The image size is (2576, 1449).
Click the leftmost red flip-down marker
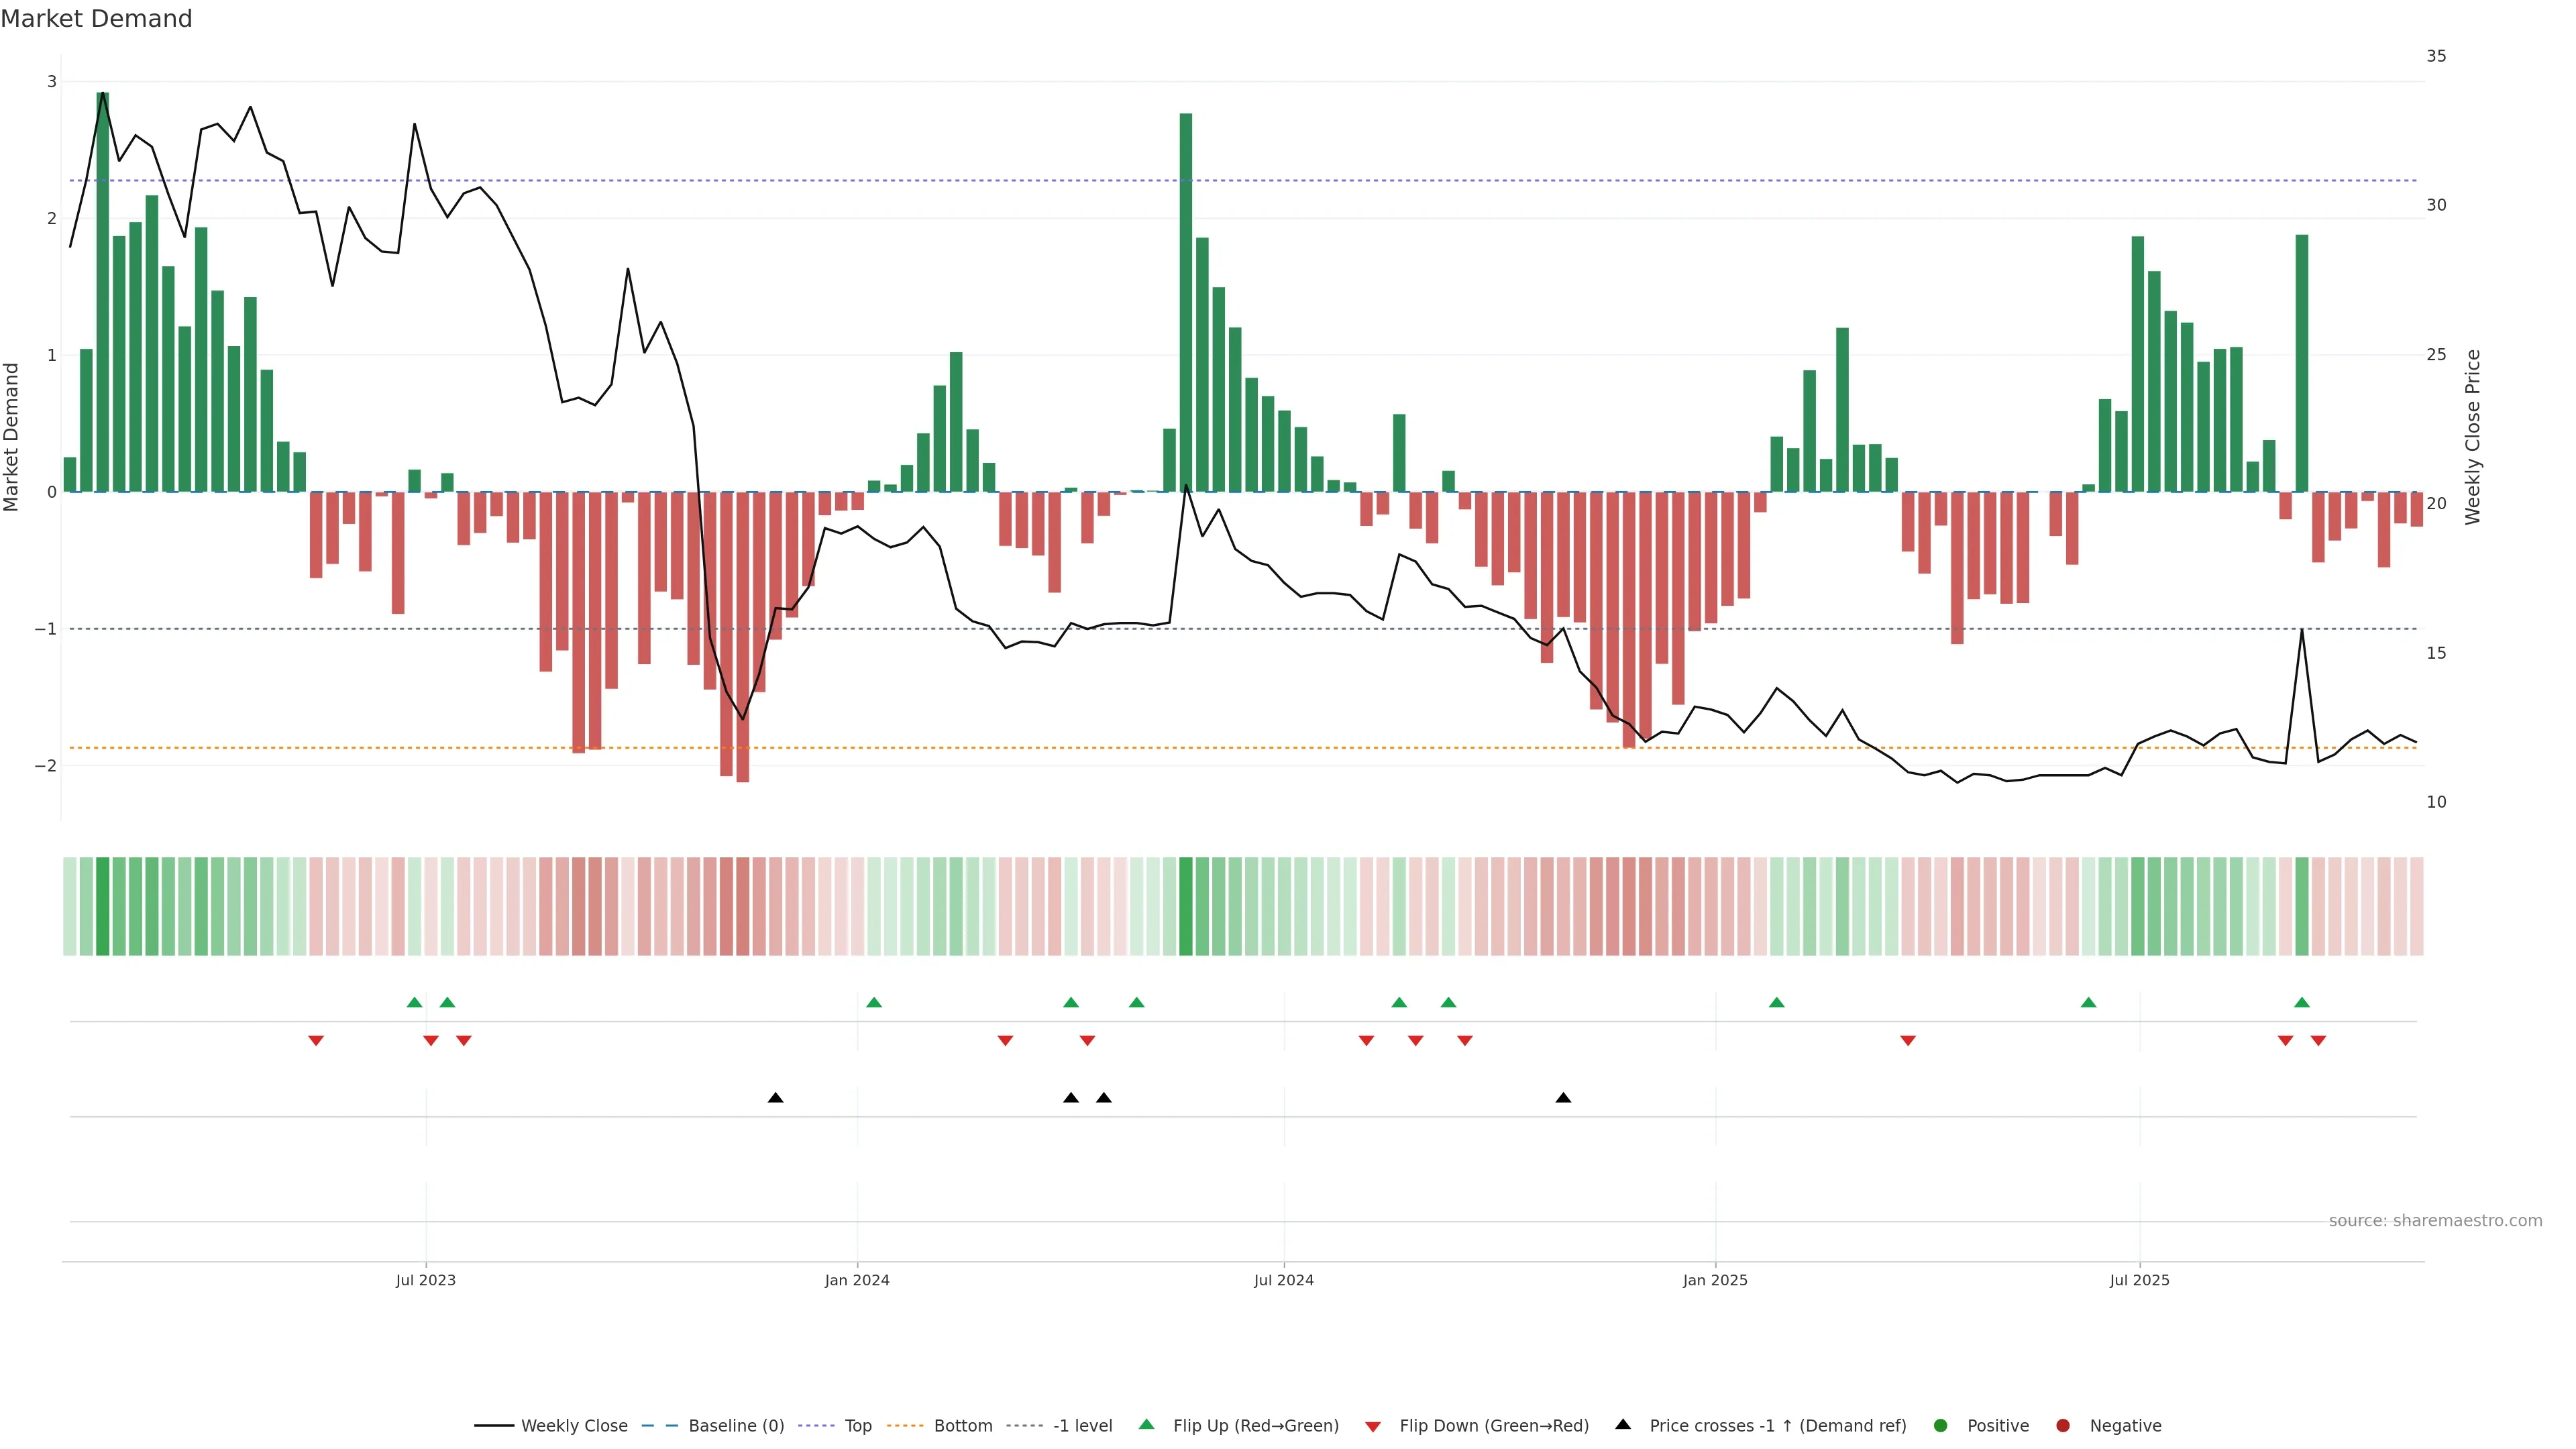point(316,1041)
